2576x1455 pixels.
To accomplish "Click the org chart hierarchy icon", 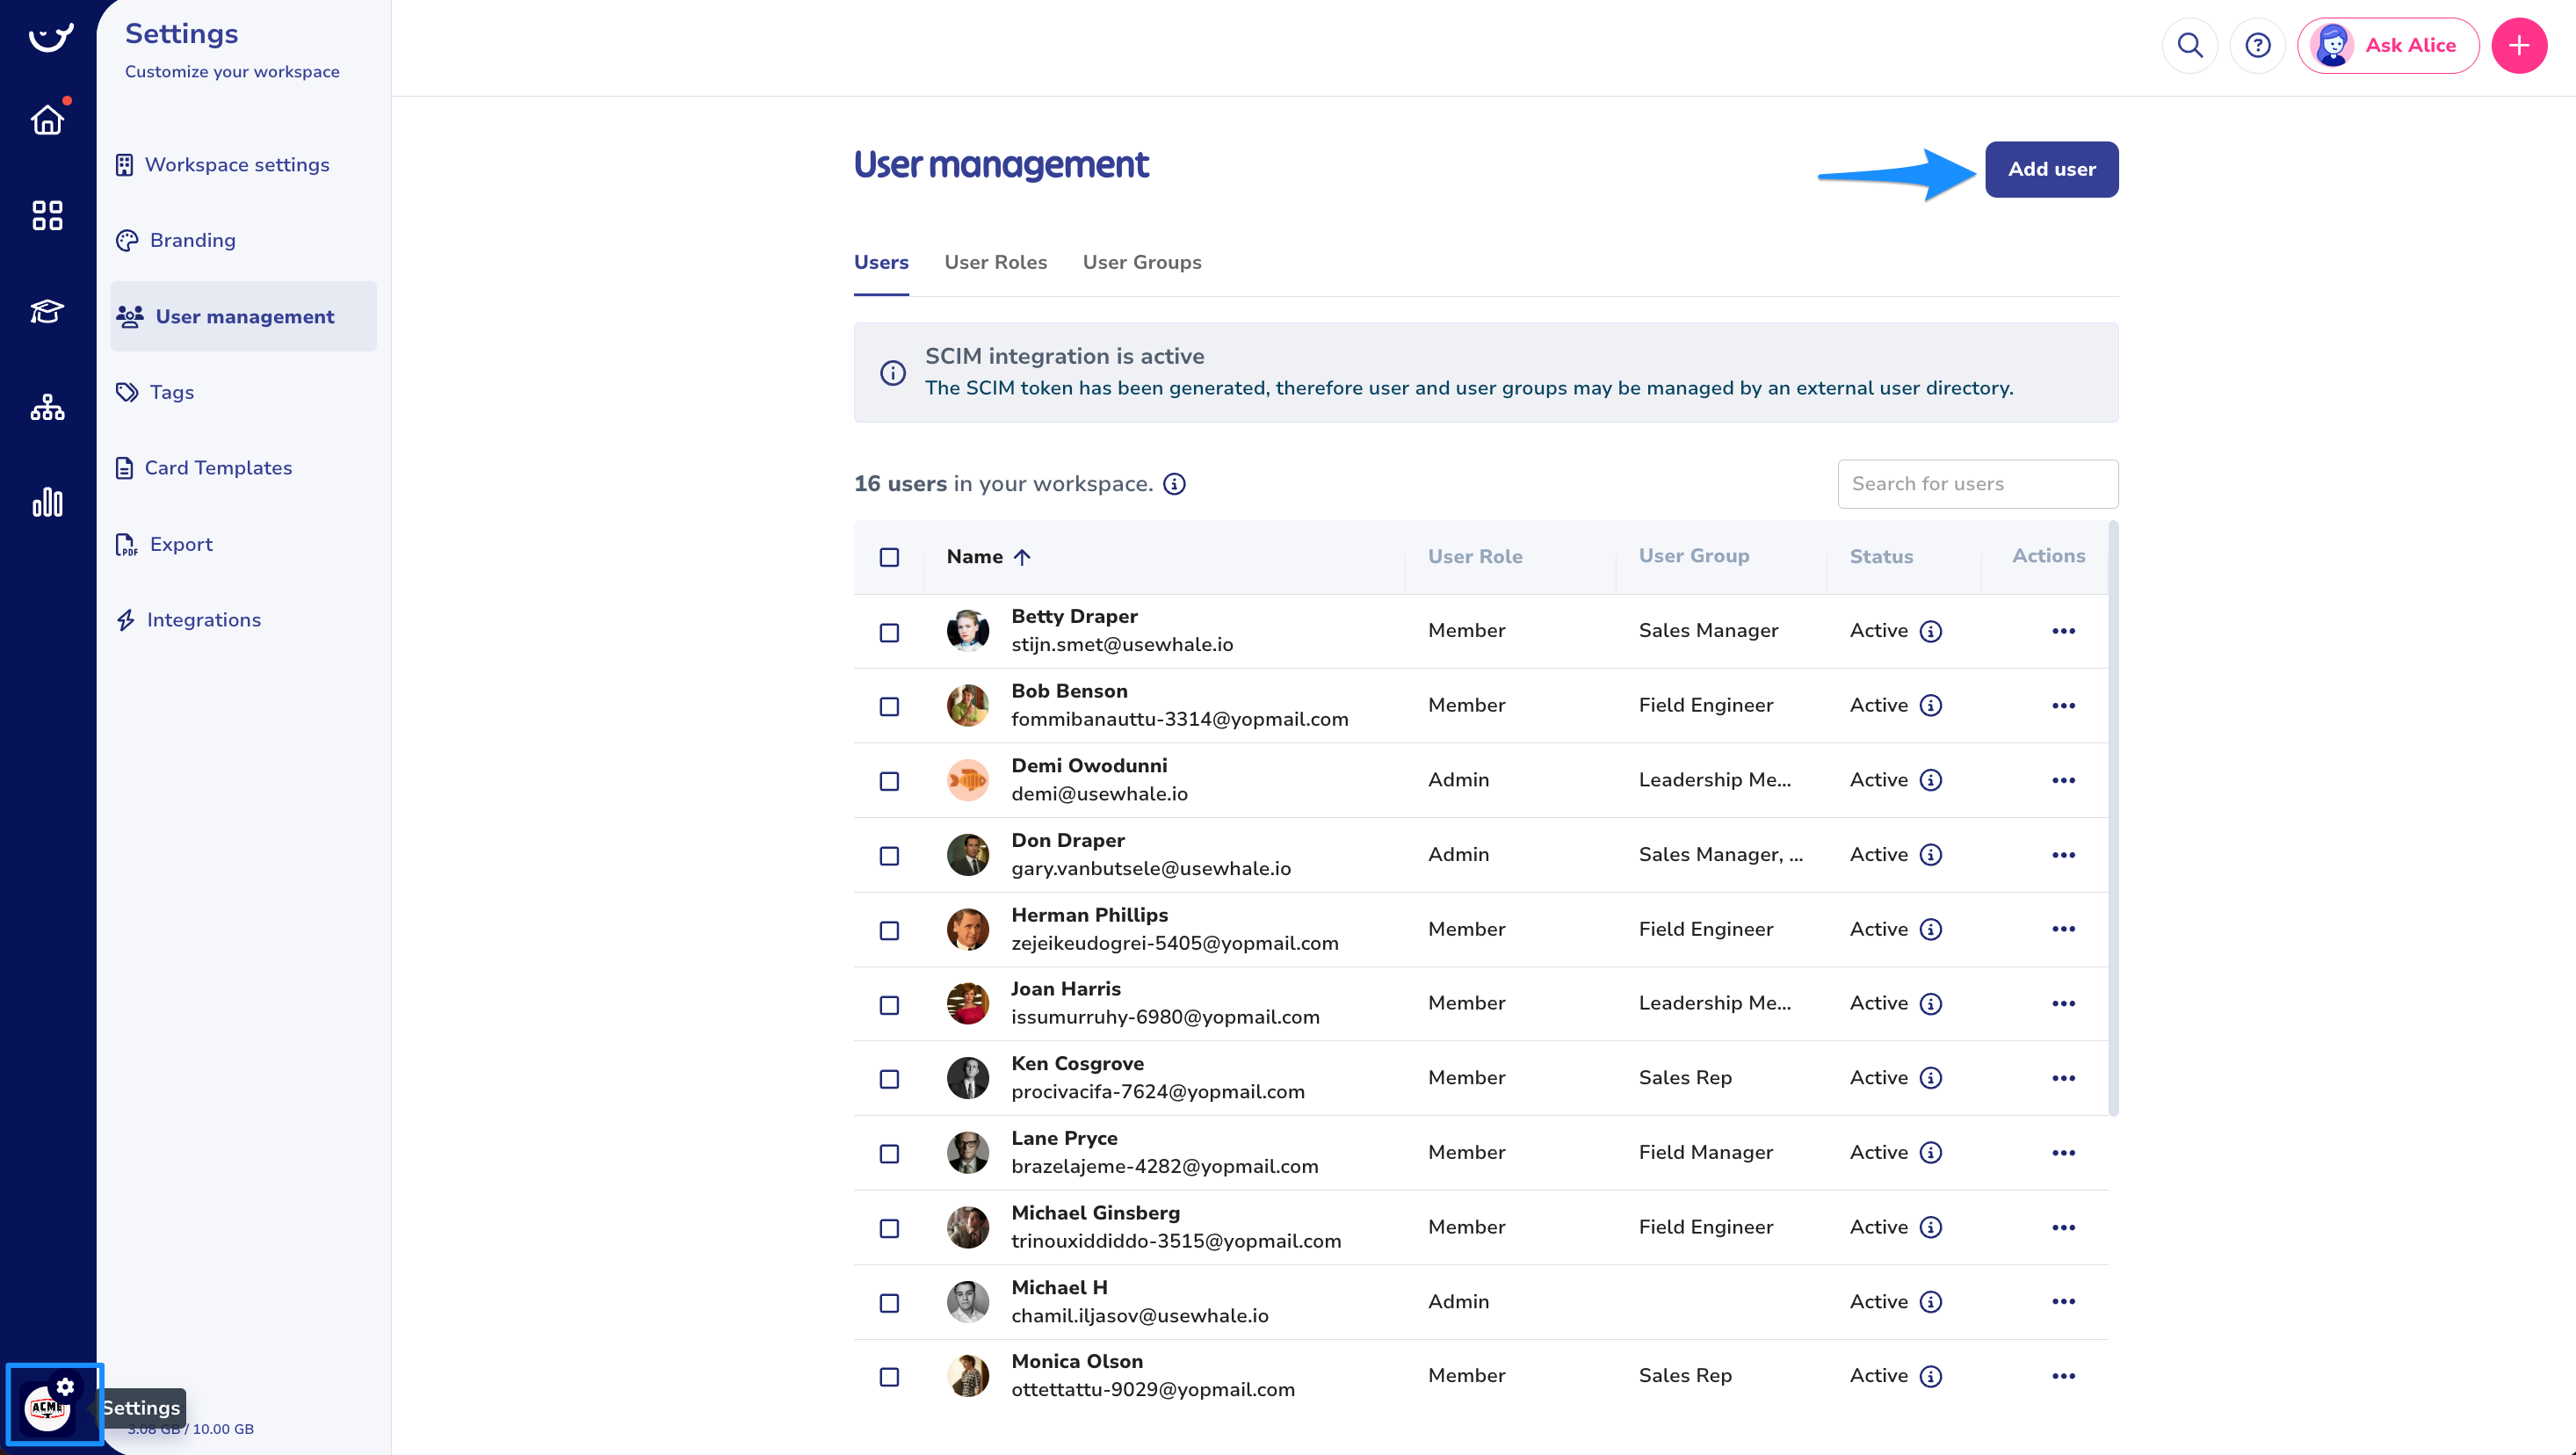I will (x=47, y=407).
